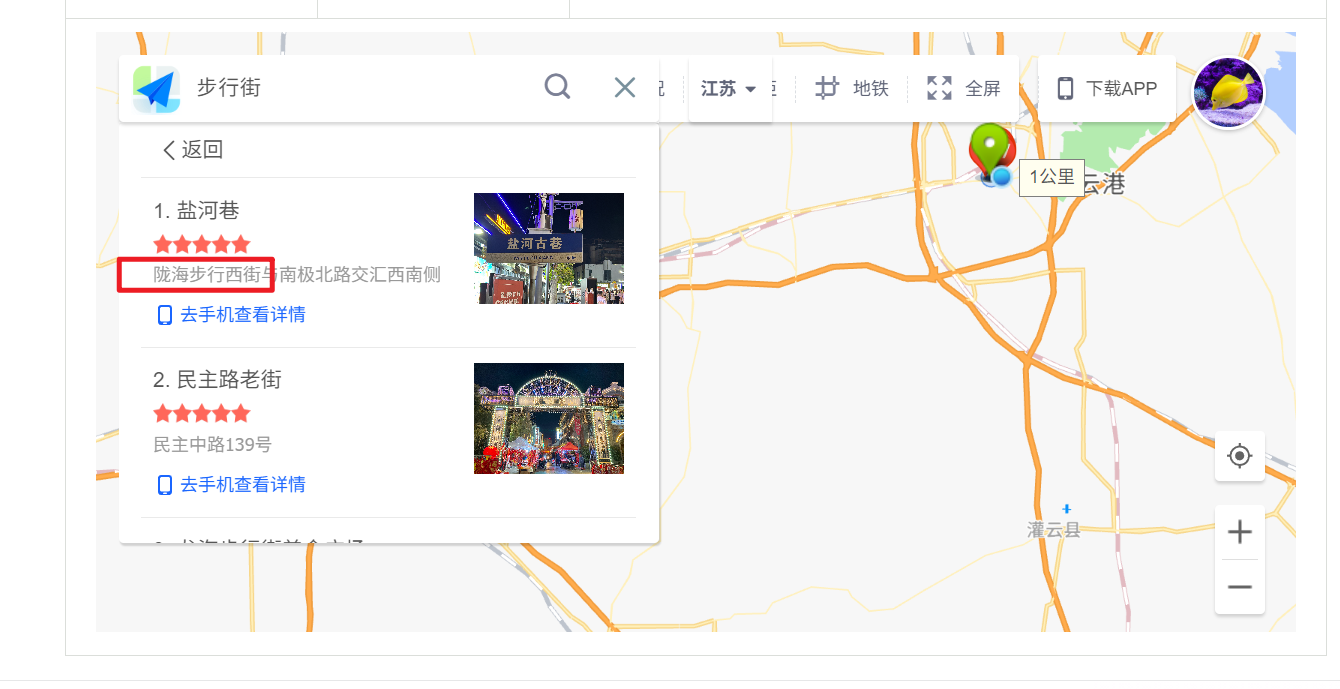This screenshot has width=1340, height=689.
Task: Open the 民主路老街 illuminated arch thumbnail
Action: [x=548, y=418]
